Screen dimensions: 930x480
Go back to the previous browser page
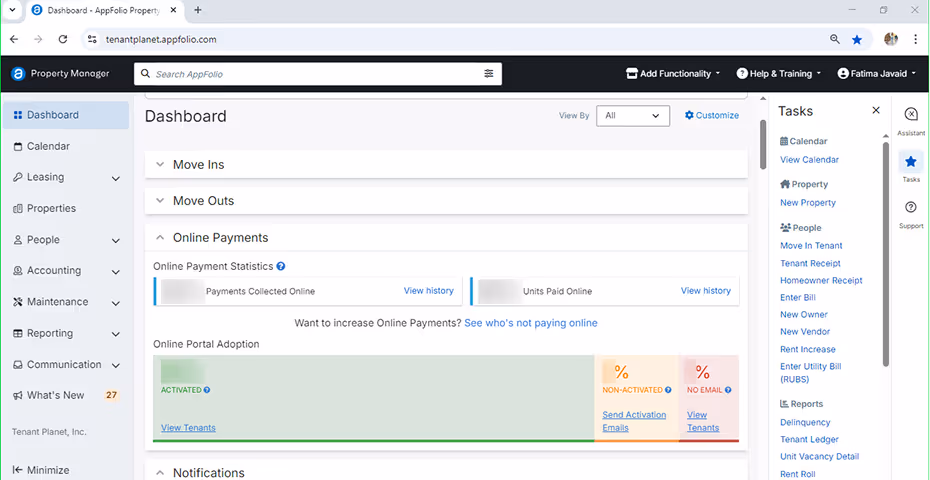[14, 39]
